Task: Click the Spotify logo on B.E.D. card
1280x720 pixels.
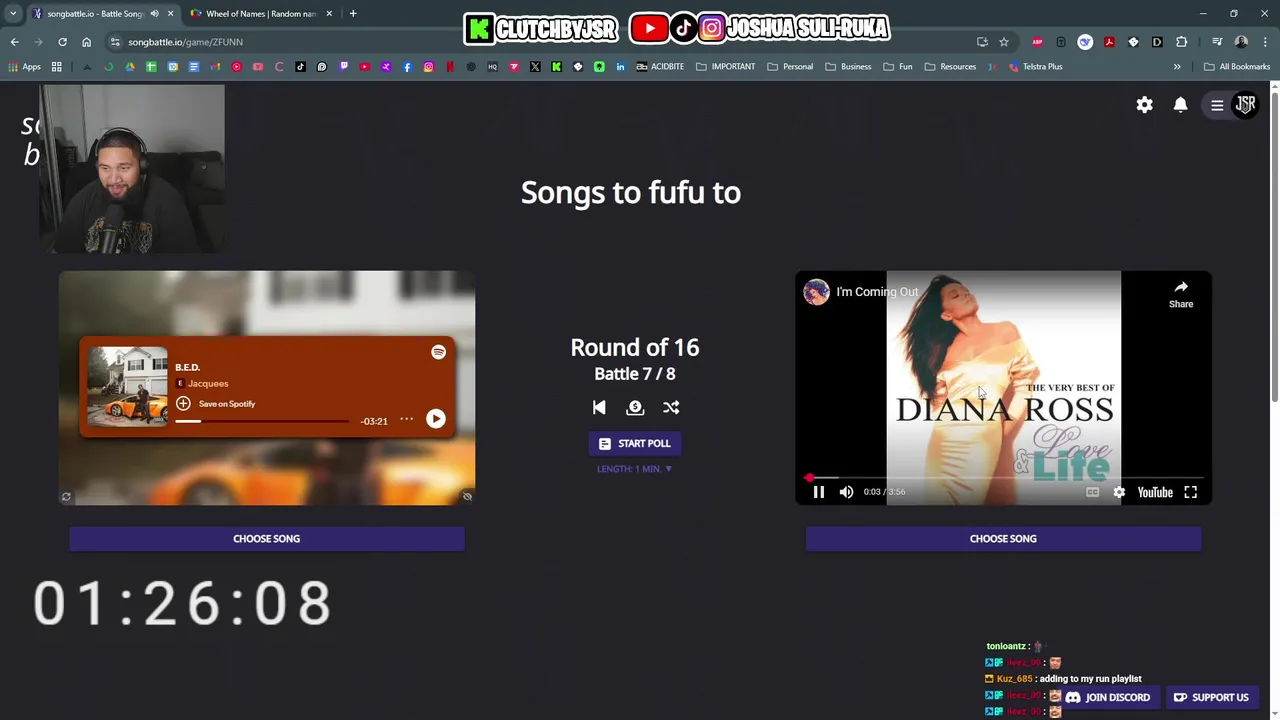Action: 438,352
